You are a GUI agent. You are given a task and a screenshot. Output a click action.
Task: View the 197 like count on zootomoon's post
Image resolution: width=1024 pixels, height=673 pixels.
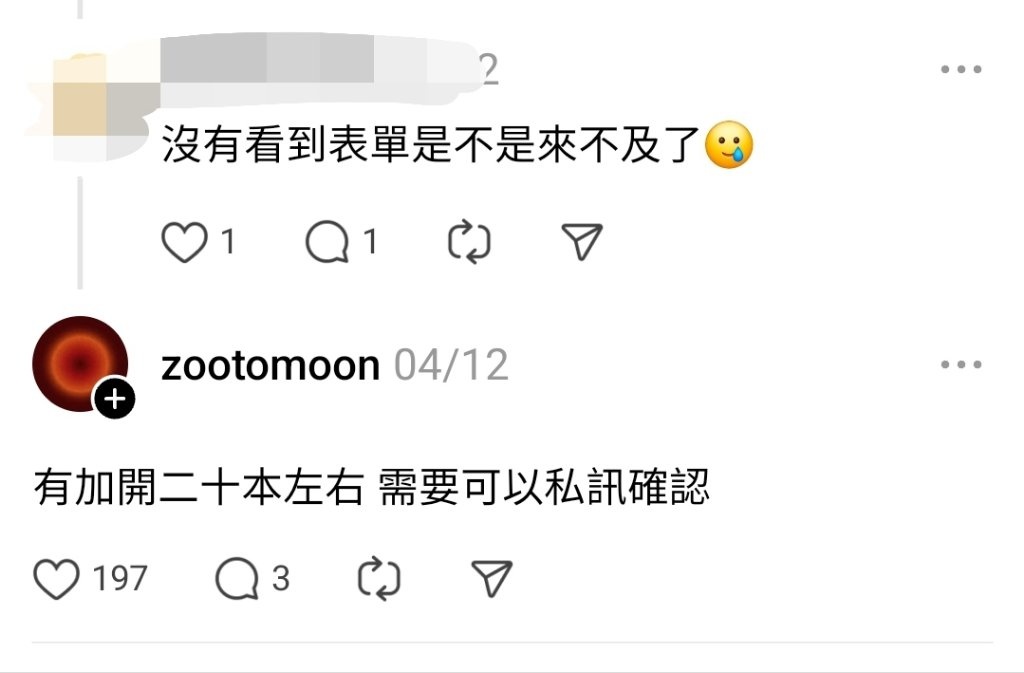coord(120,579)
